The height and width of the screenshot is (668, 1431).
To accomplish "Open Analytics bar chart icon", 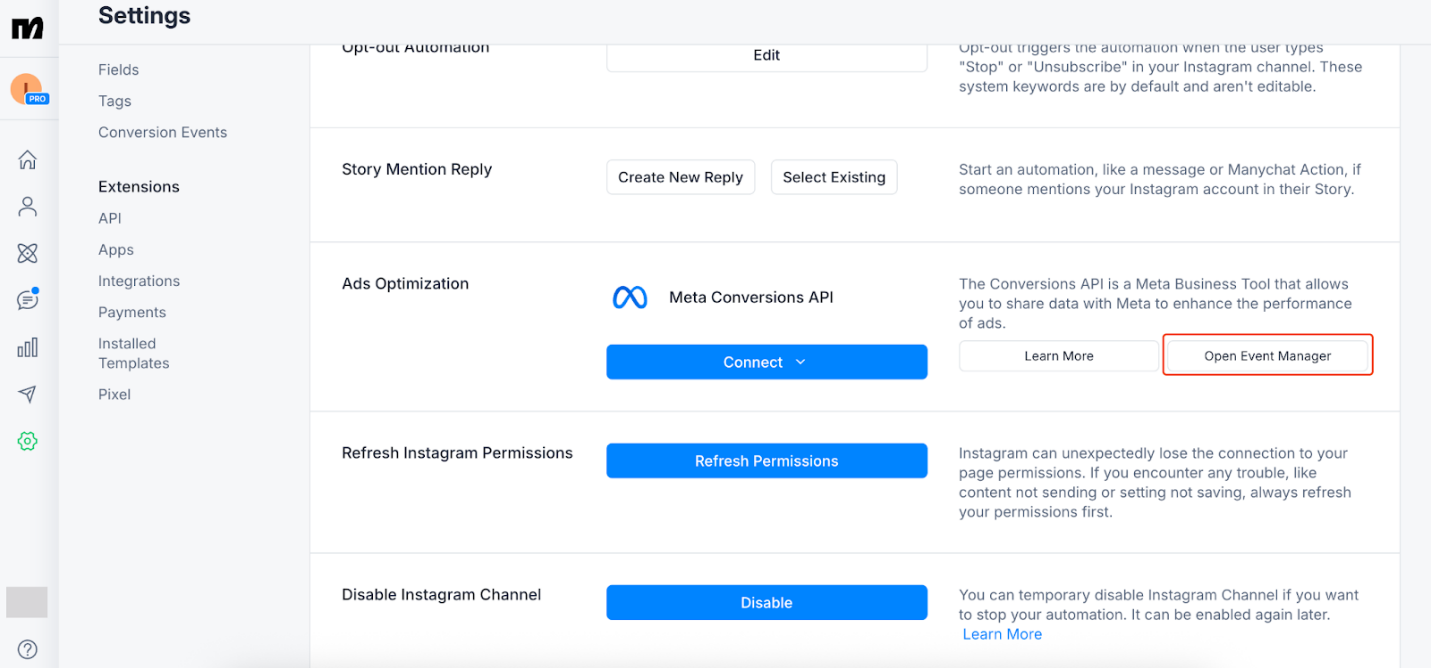I will [x=28, y=347].
